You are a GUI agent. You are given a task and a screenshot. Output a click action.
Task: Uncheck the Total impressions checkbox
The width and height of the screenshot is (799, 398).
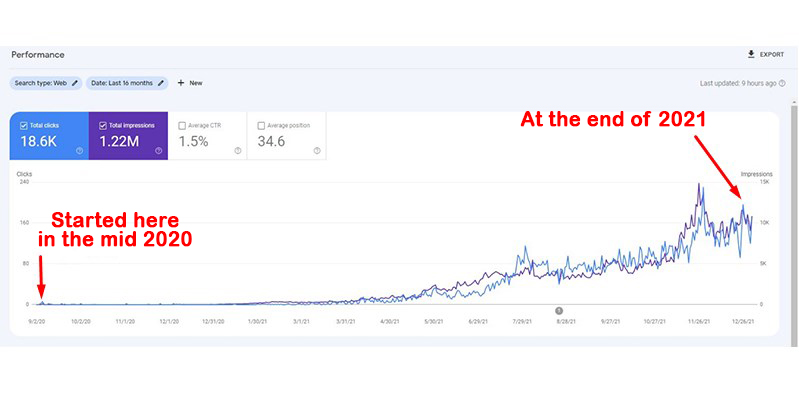102,125
